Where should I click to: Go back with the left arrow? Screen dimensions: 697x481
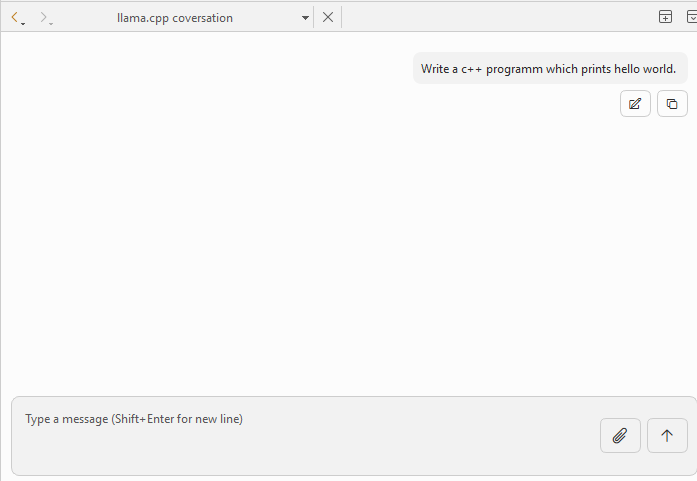tap(14, 17)
